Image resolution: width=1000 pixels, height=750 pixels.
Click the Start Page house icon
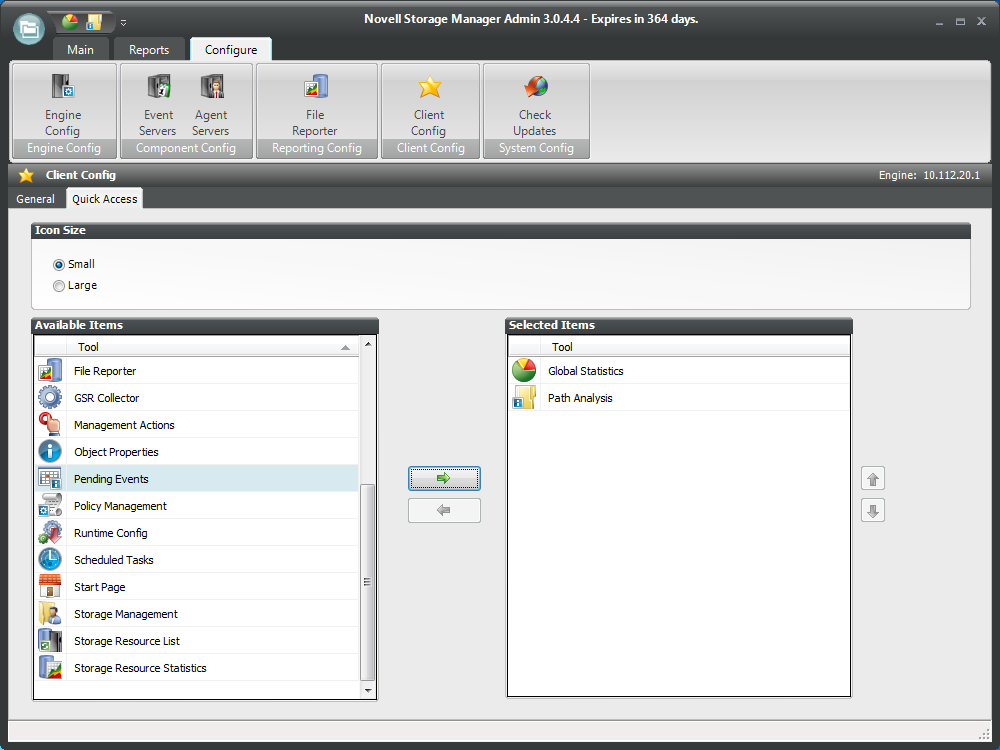pyautogui.click(x=50, y=586)
